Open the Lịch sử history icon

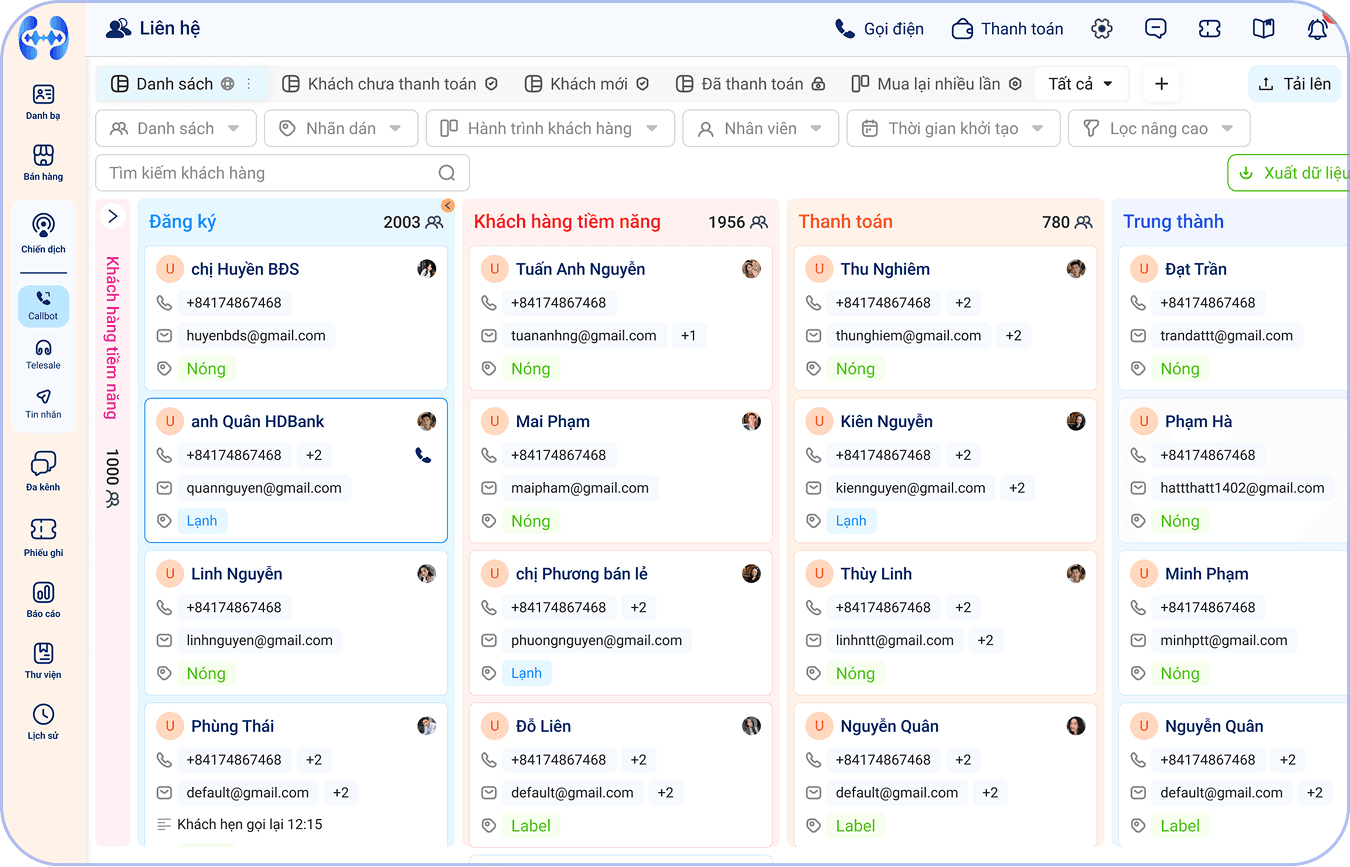click(43, 721)
